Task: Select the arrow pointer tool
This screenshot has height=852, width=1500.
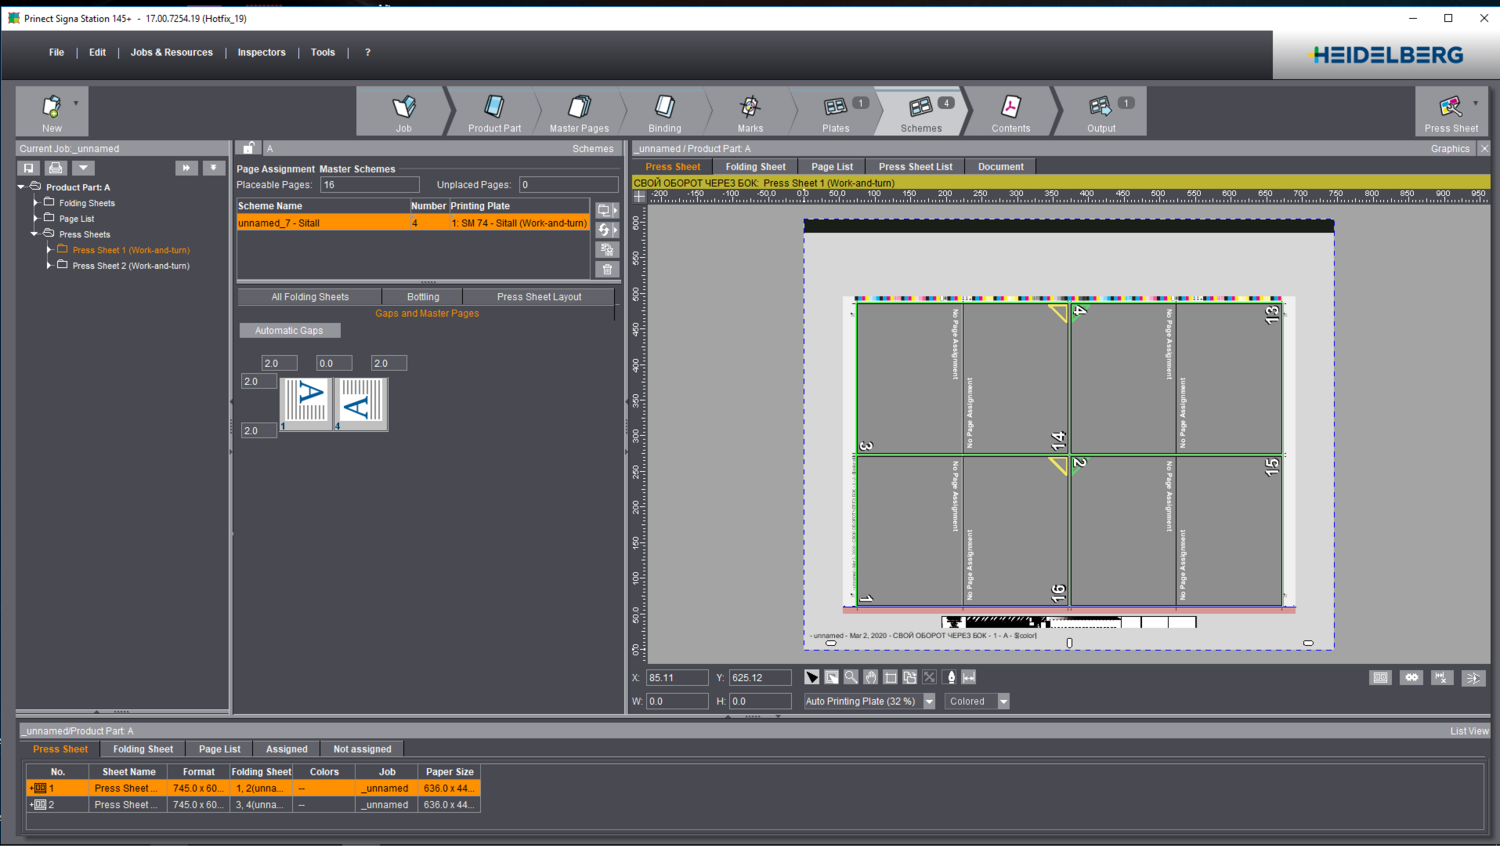Action: tap(812, 677)
